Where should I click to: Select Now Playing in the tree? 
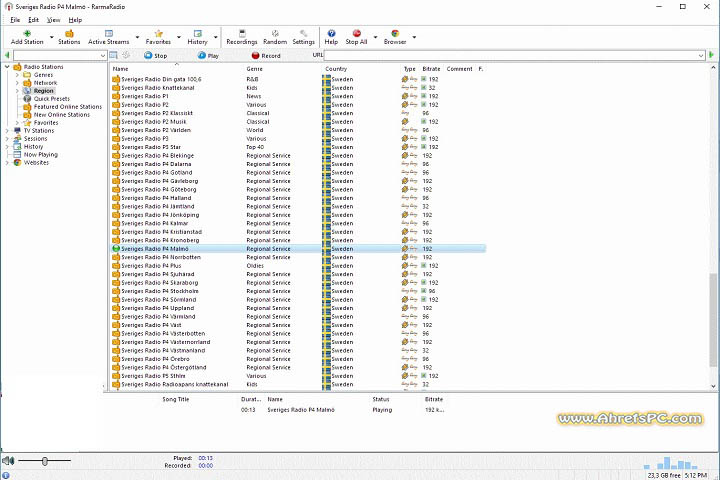[40, 155]
